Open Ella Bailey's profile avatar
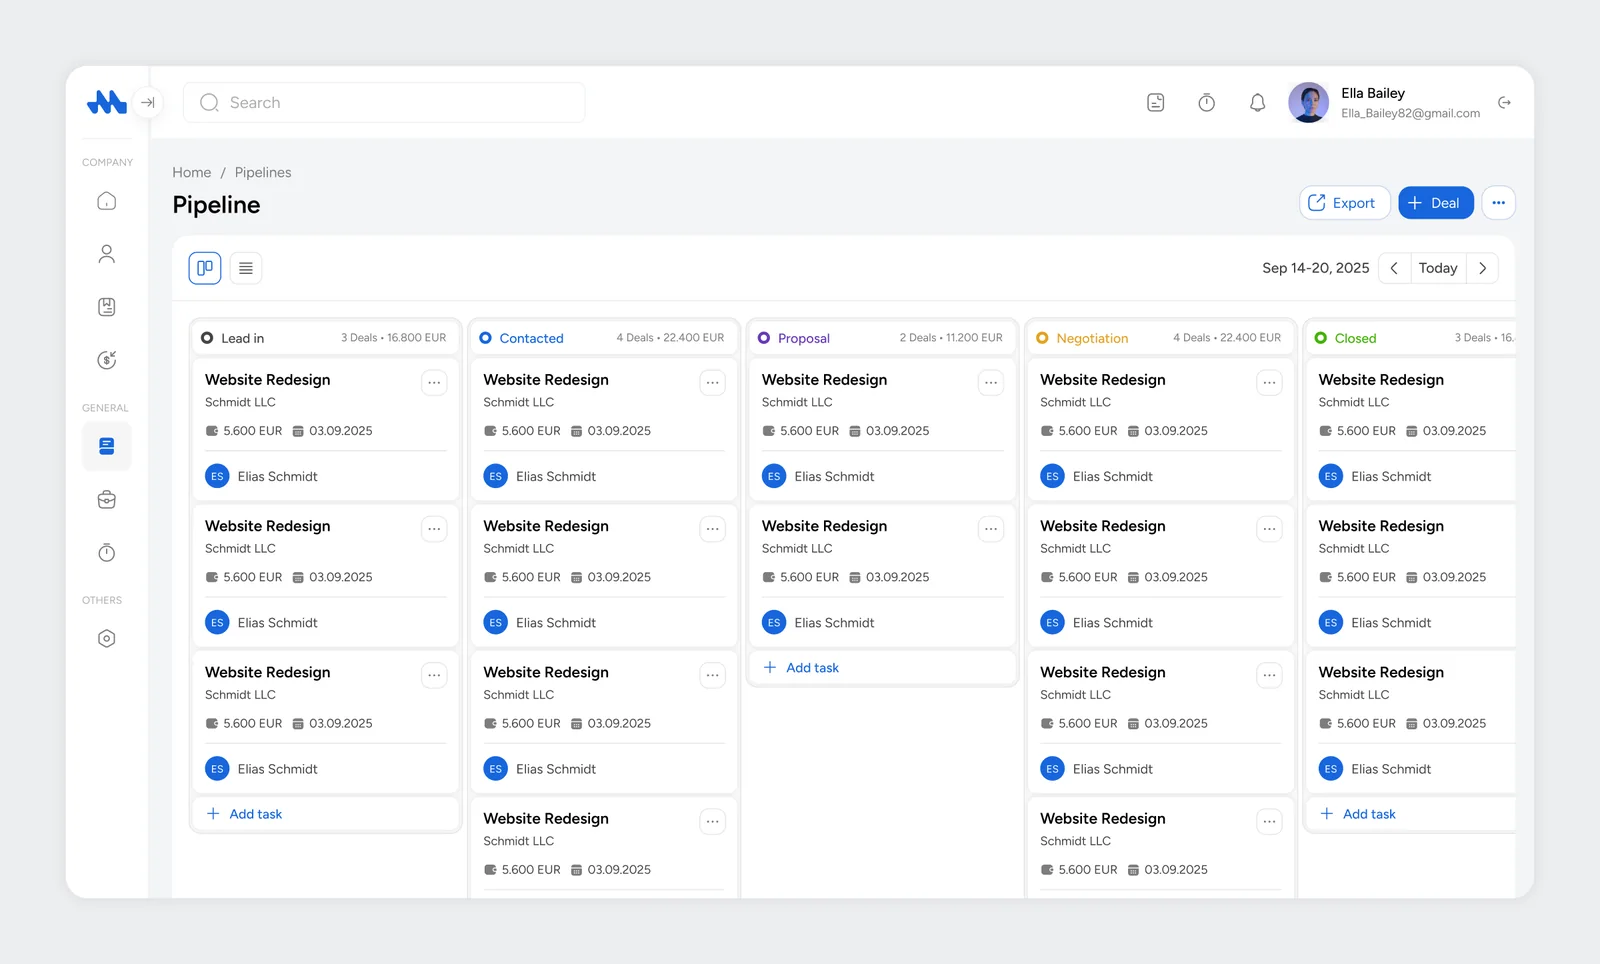Viewport: 1600px width, 964px height. coord(1308,102)
